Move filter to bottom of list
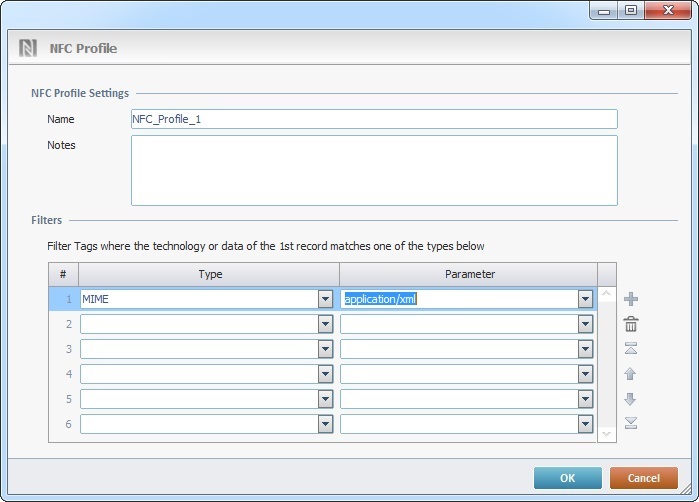The width and height of the screenshot is (699, 502). click(630, 423)
